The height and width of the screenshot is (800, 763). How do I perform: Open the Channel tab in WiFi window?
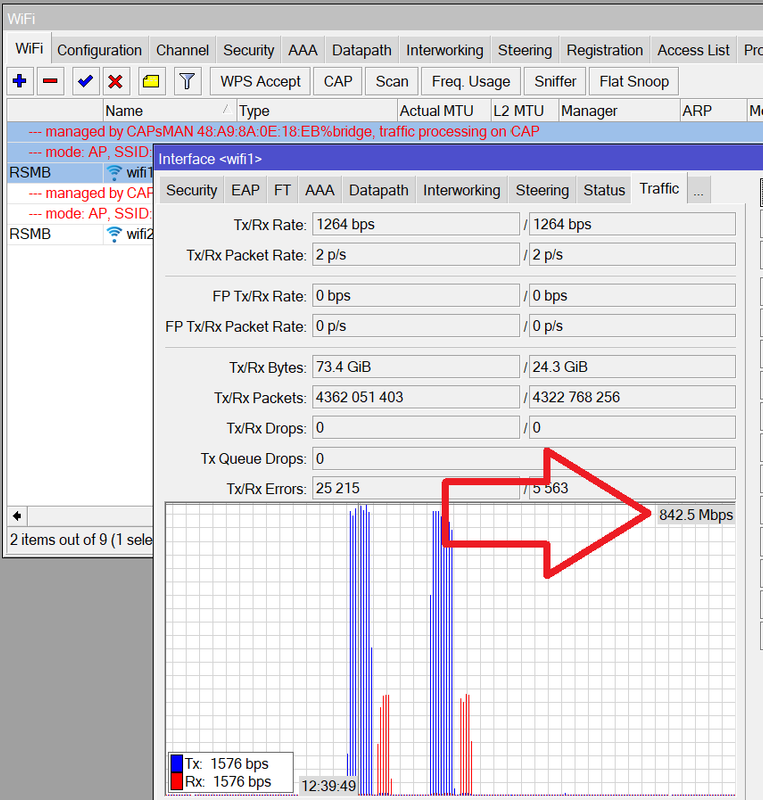(182, 50)
